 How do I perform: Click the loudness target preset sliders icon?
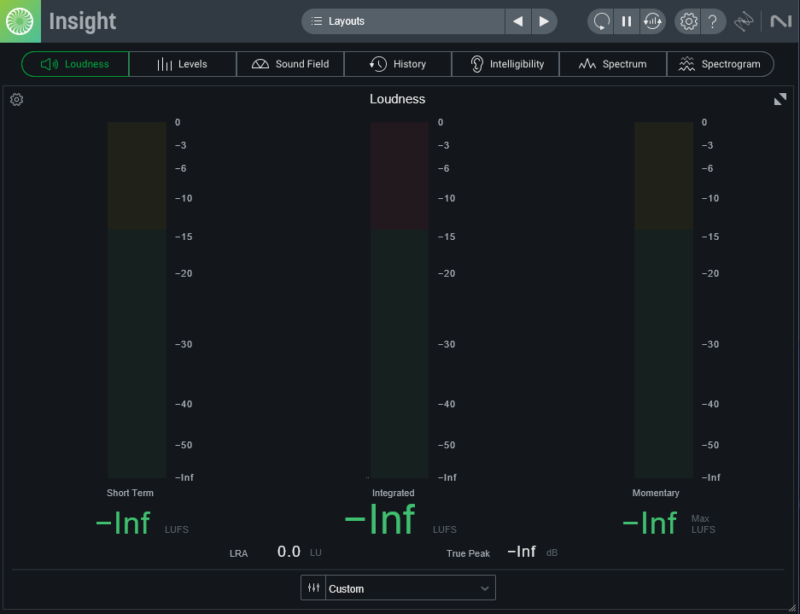pos(313,588)
